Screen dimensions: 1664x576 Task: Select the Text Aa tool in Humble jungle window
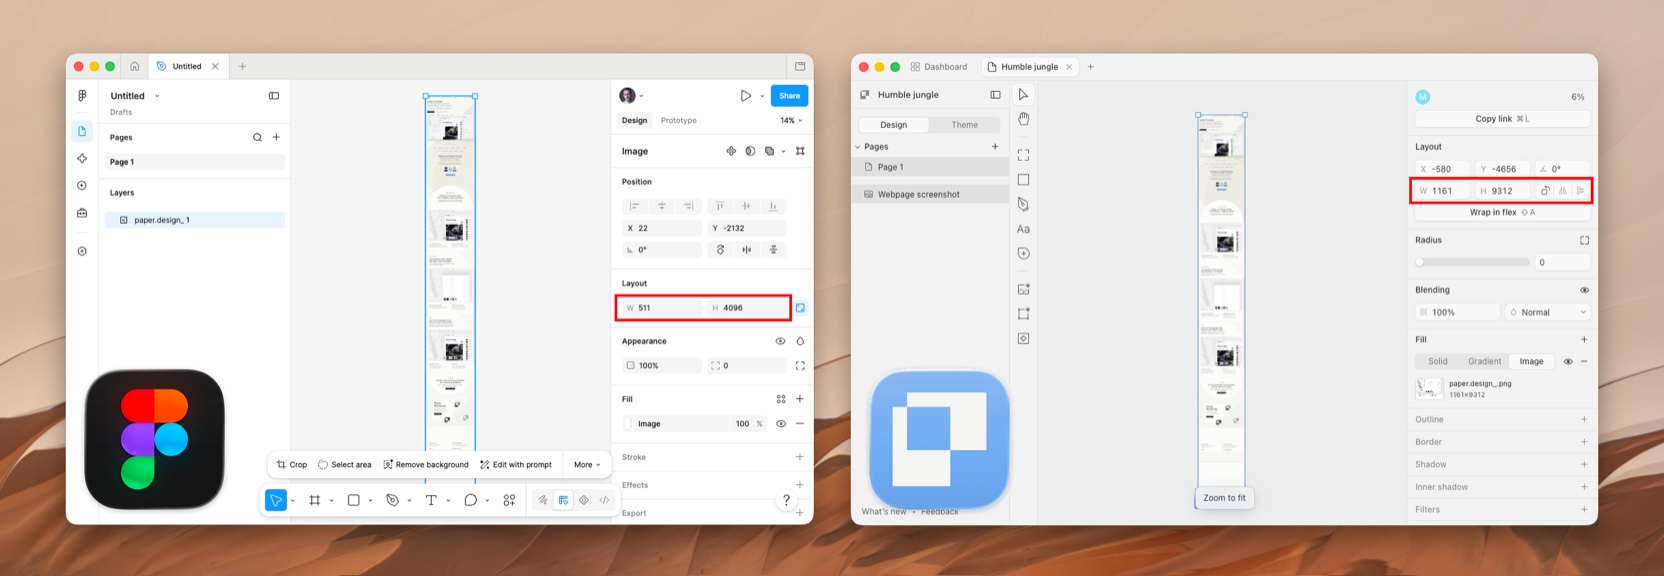1023,229
